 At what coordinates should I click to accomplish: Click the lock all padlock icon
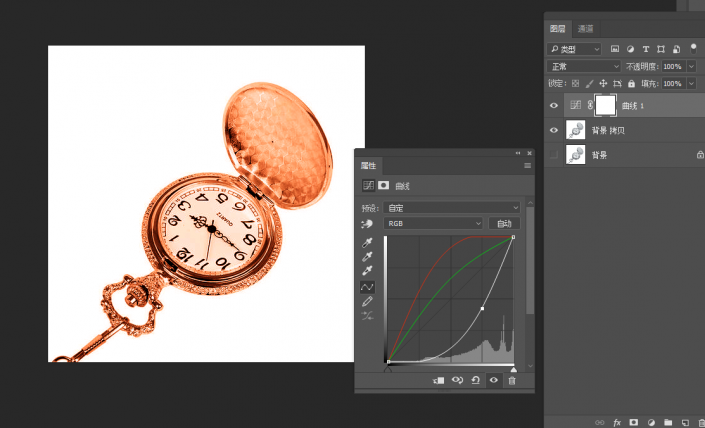click(x=631, y=83)
